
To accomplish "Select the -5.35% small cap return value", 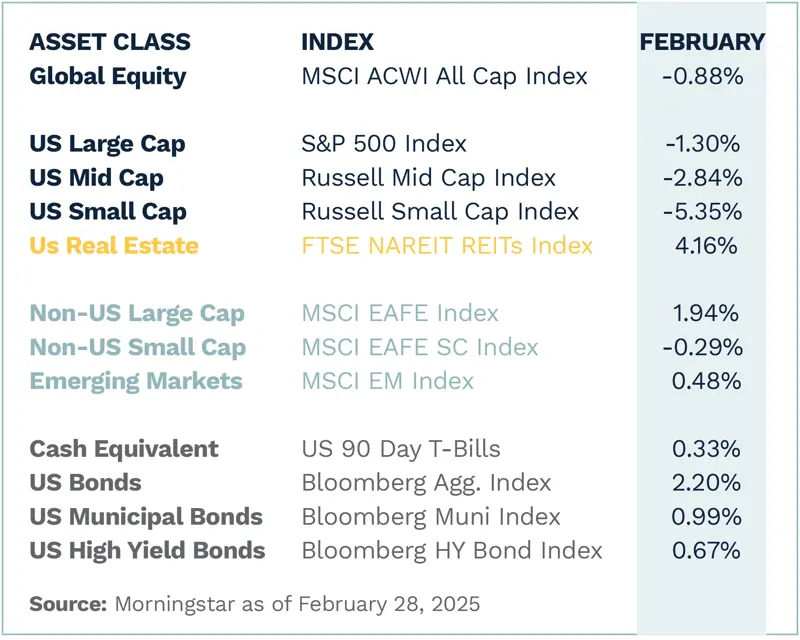I will tap(703, 212).
